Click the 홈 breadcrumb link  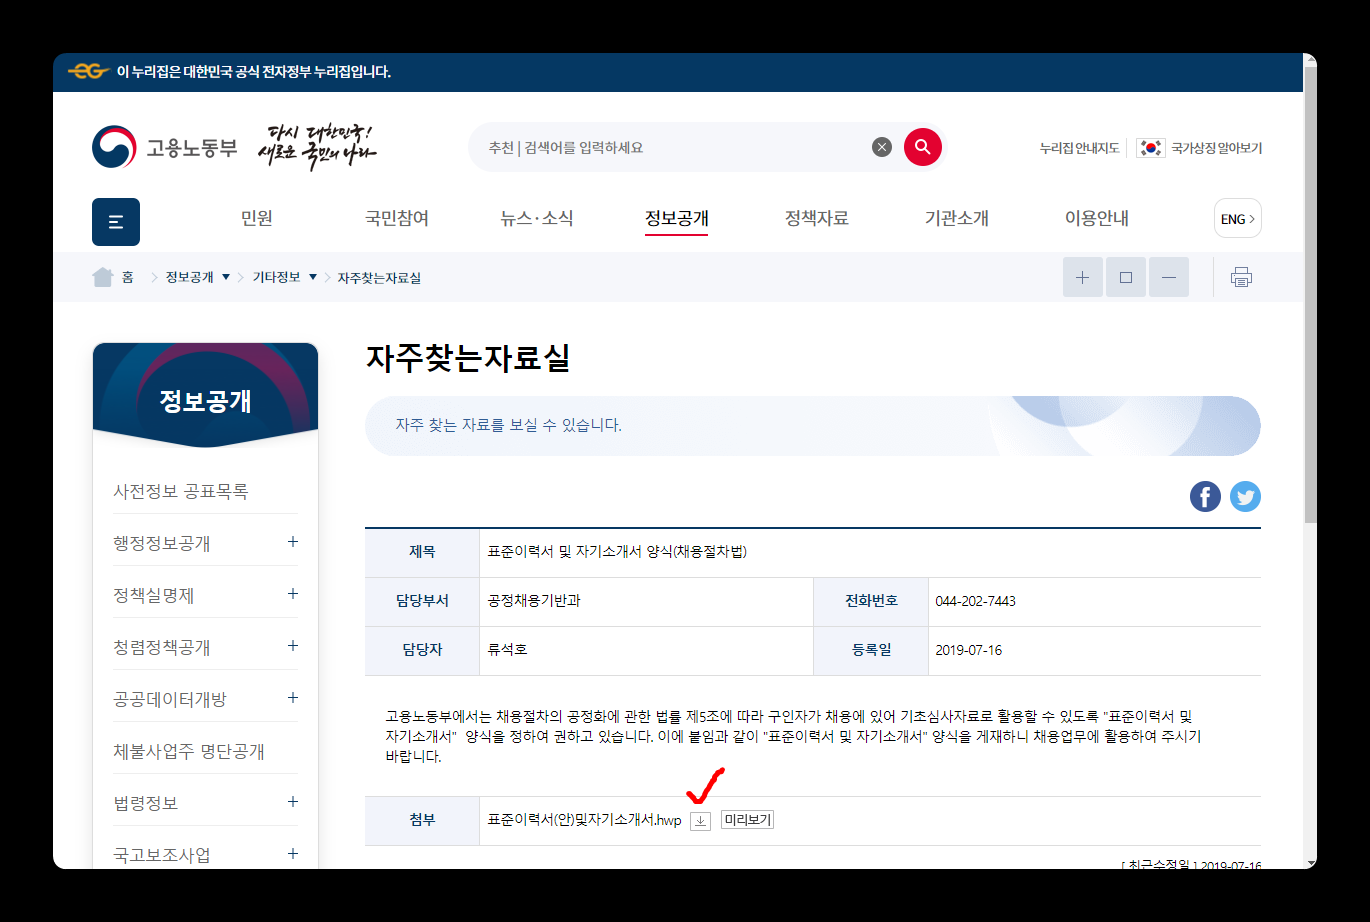tap(127, 277)
